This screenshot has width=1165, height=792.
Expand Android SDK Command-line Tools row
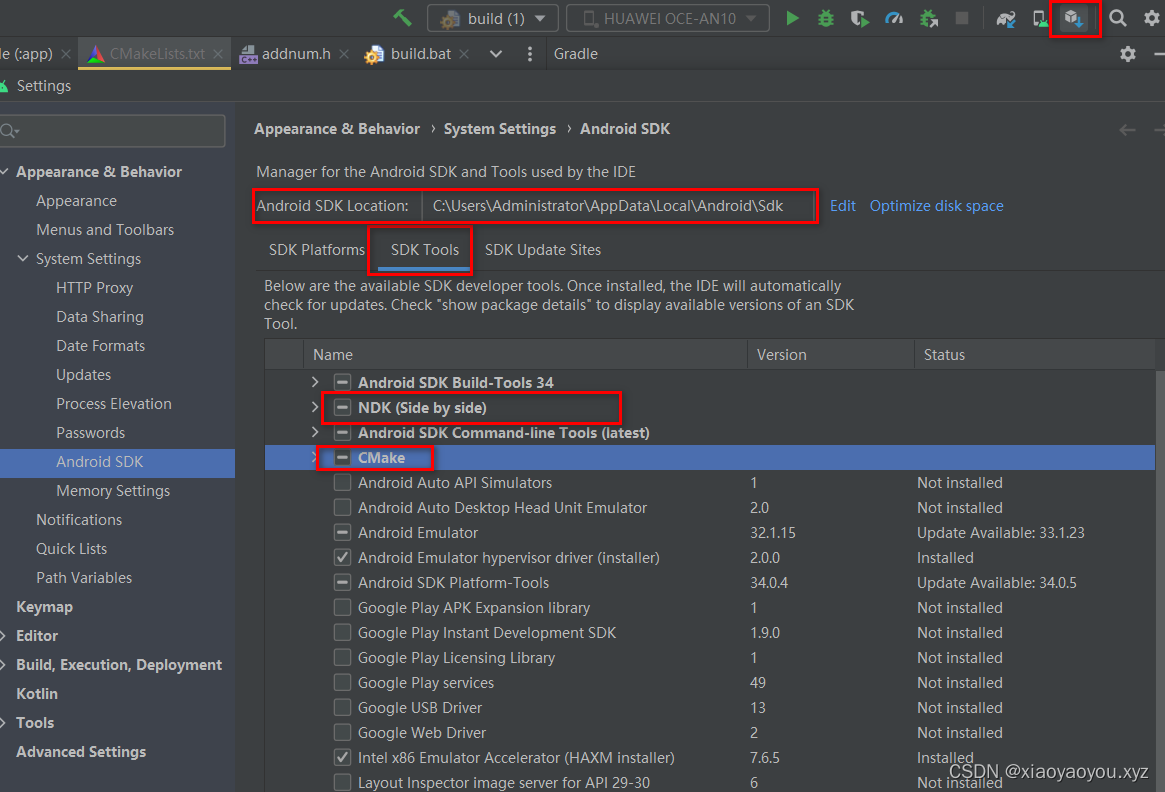point(315,432)
